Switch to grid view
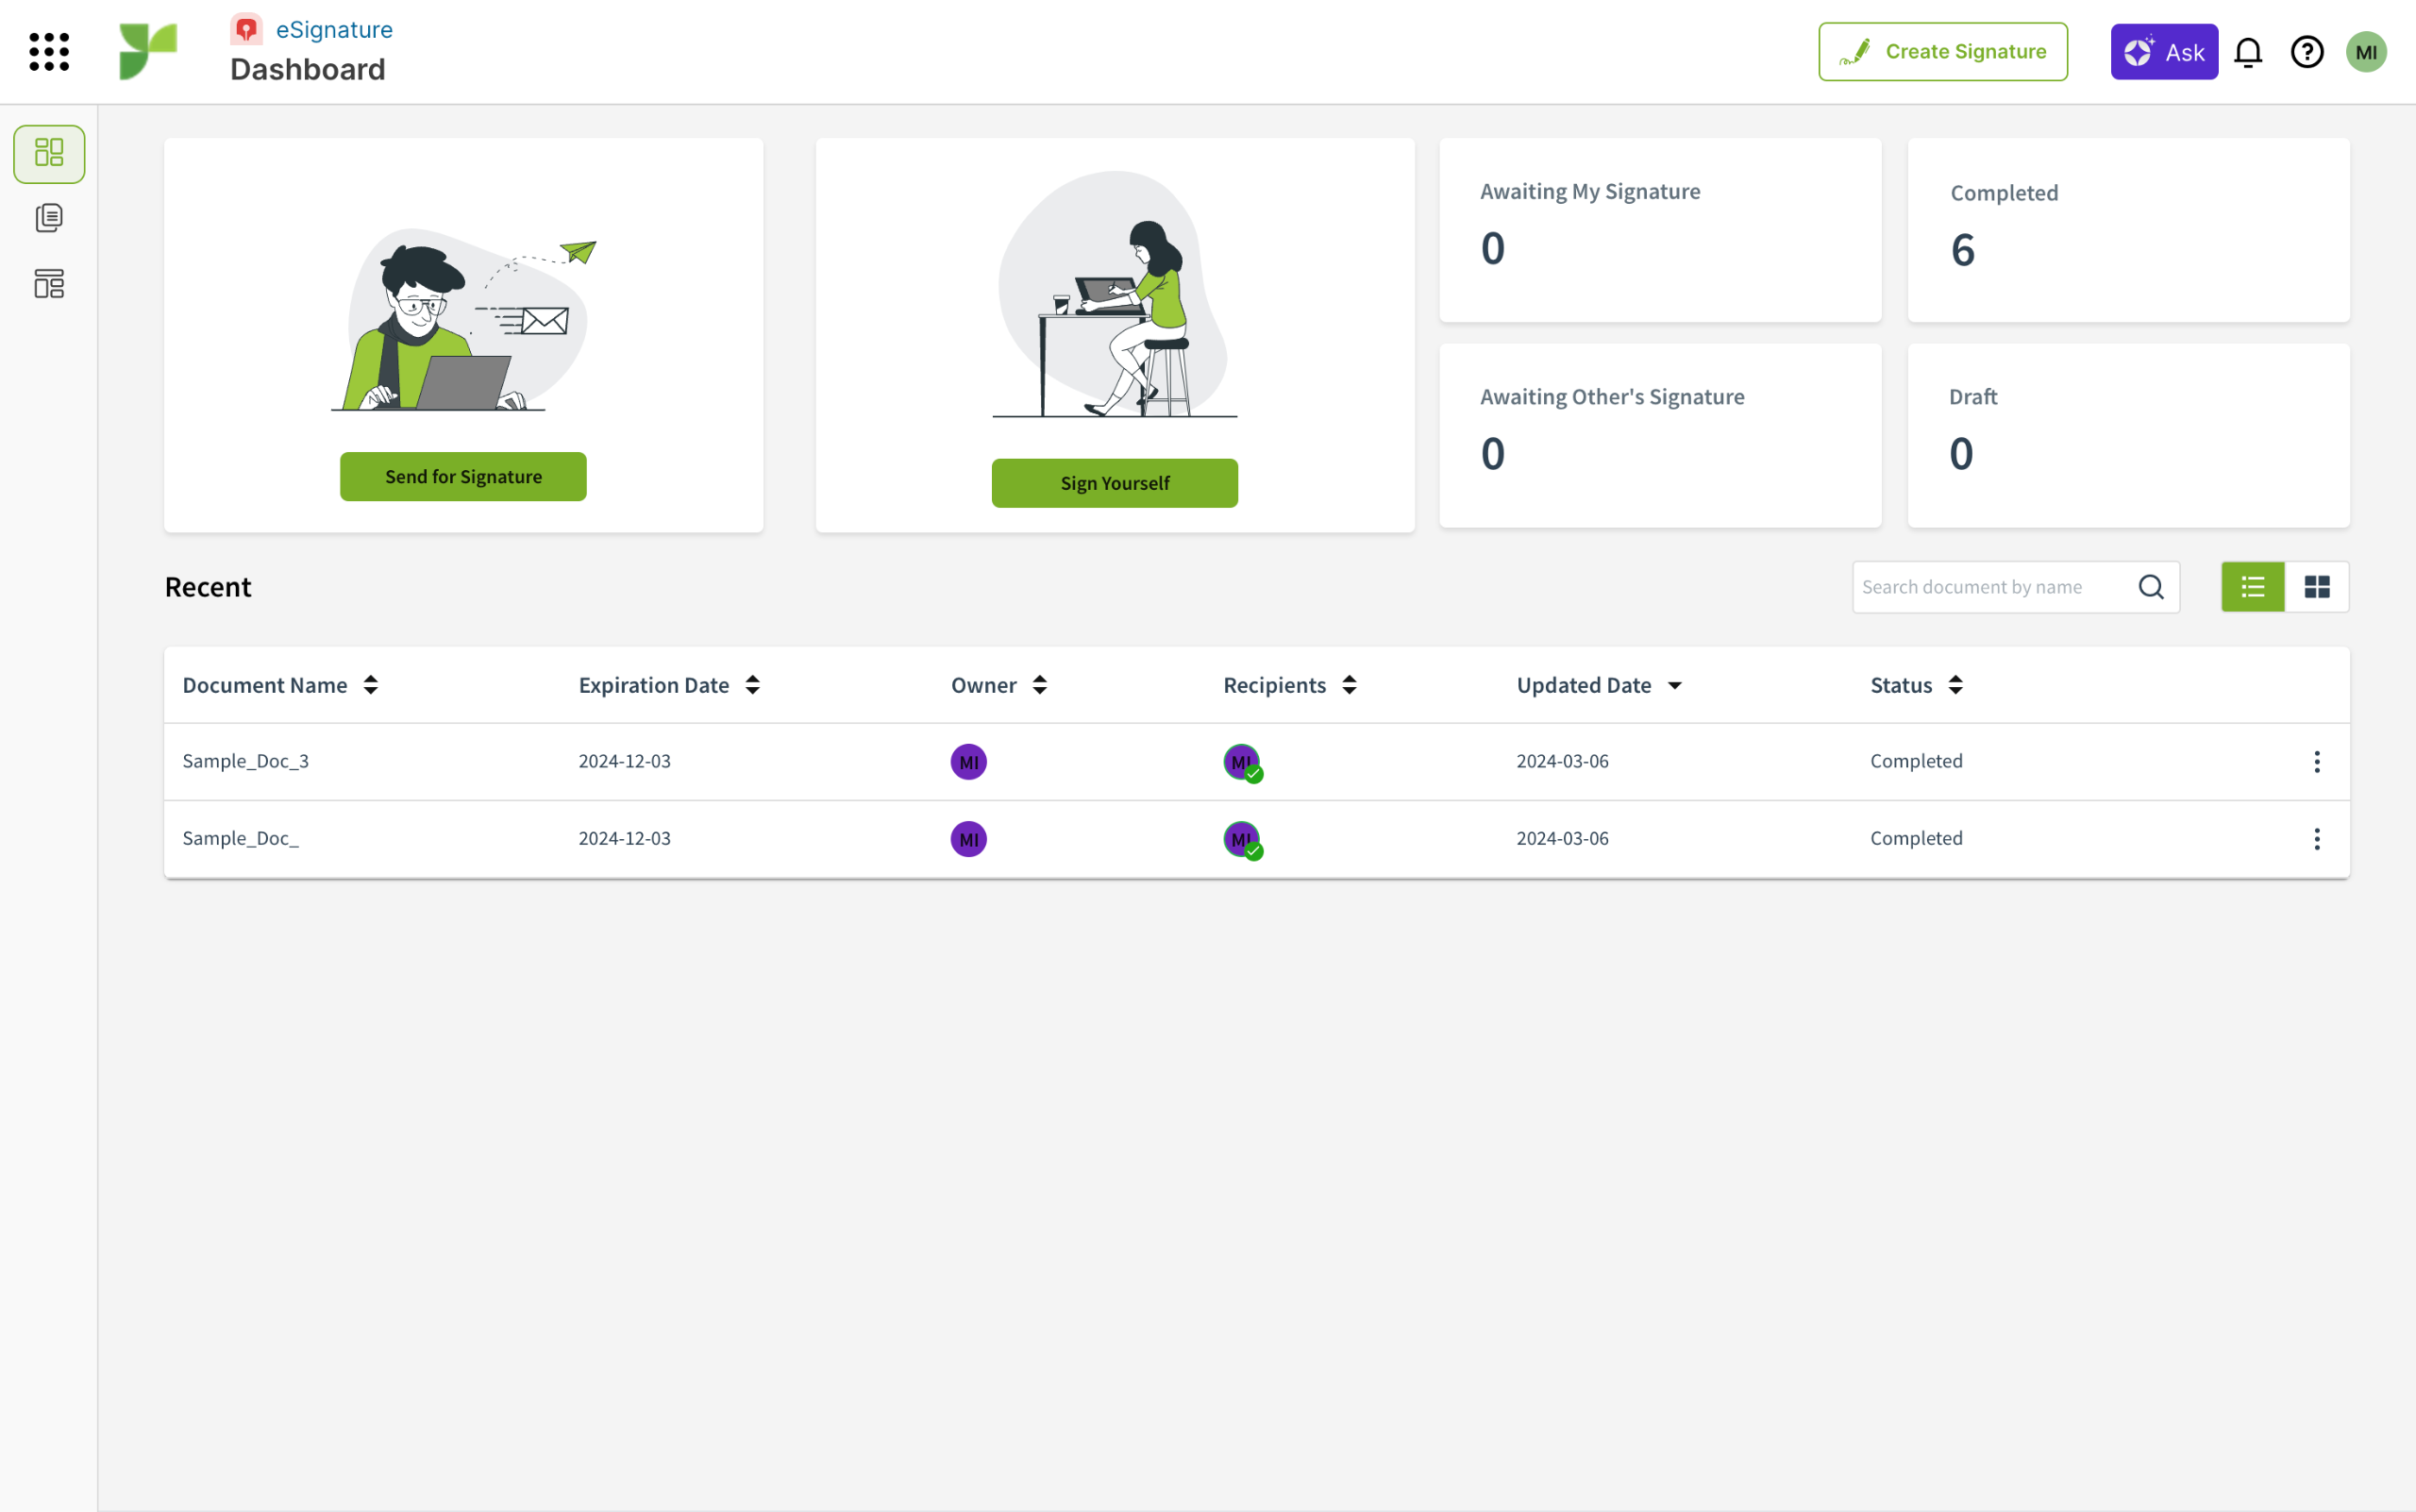This screenshot has width=2416, height=1512. tap(2317, 587)
